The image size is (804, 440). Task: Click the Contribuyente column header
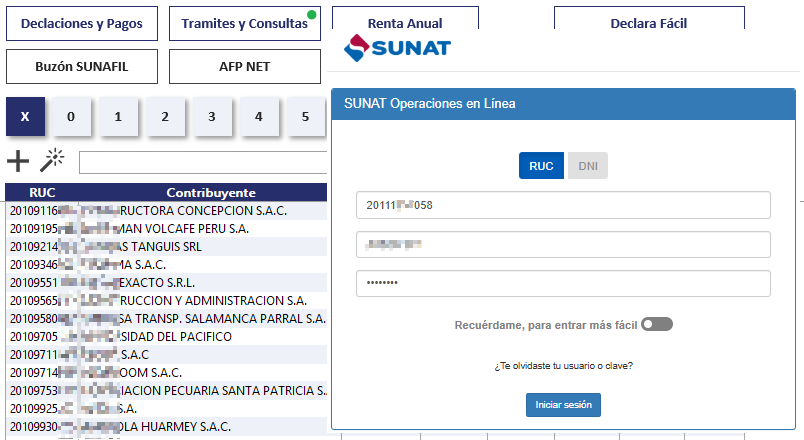tap(211, 192)
